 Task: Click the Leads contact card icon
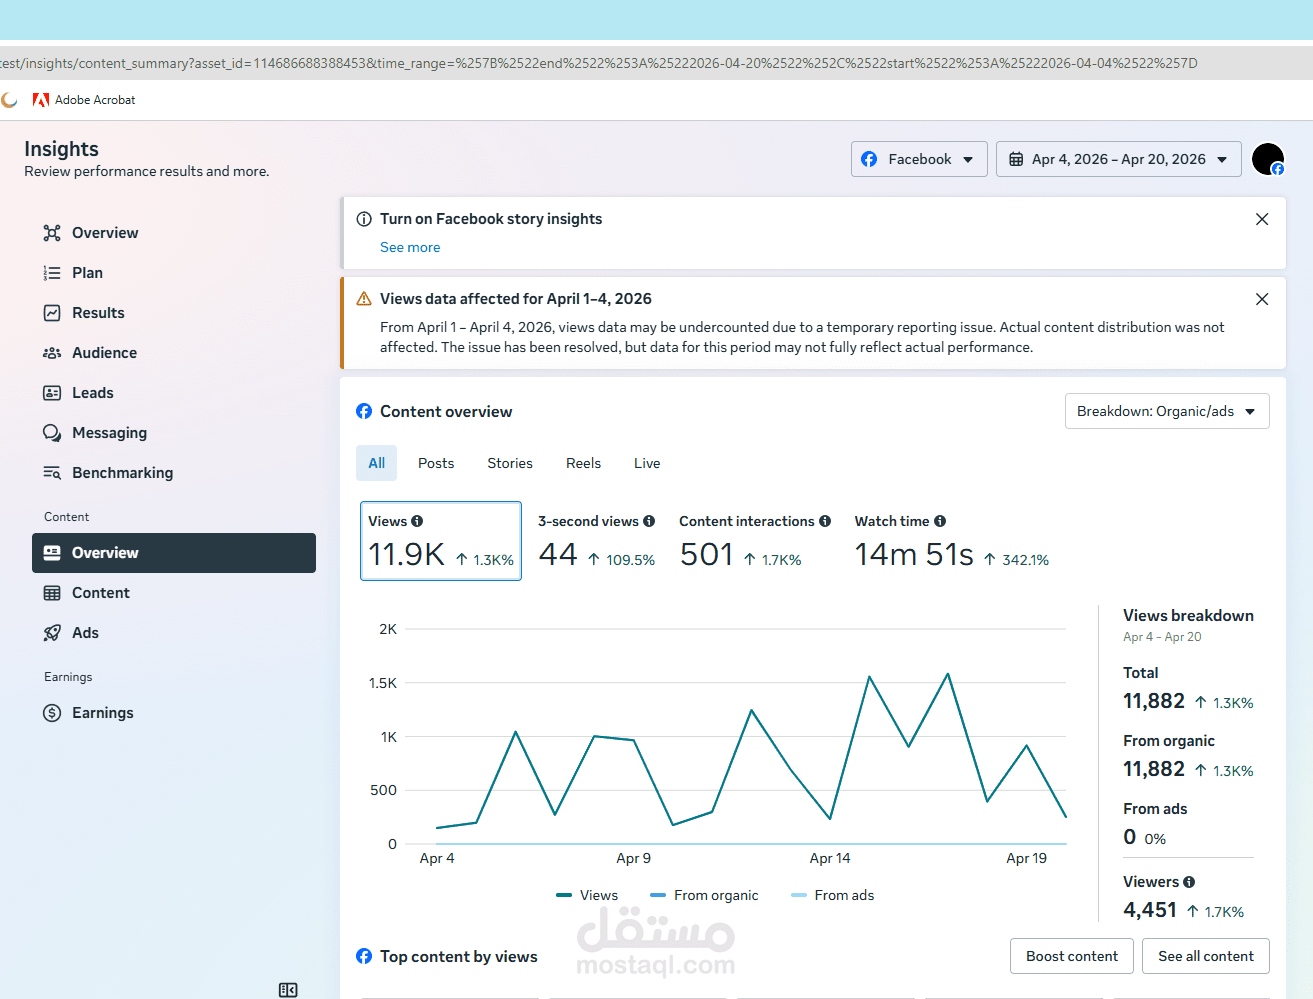tap(52, 393)
